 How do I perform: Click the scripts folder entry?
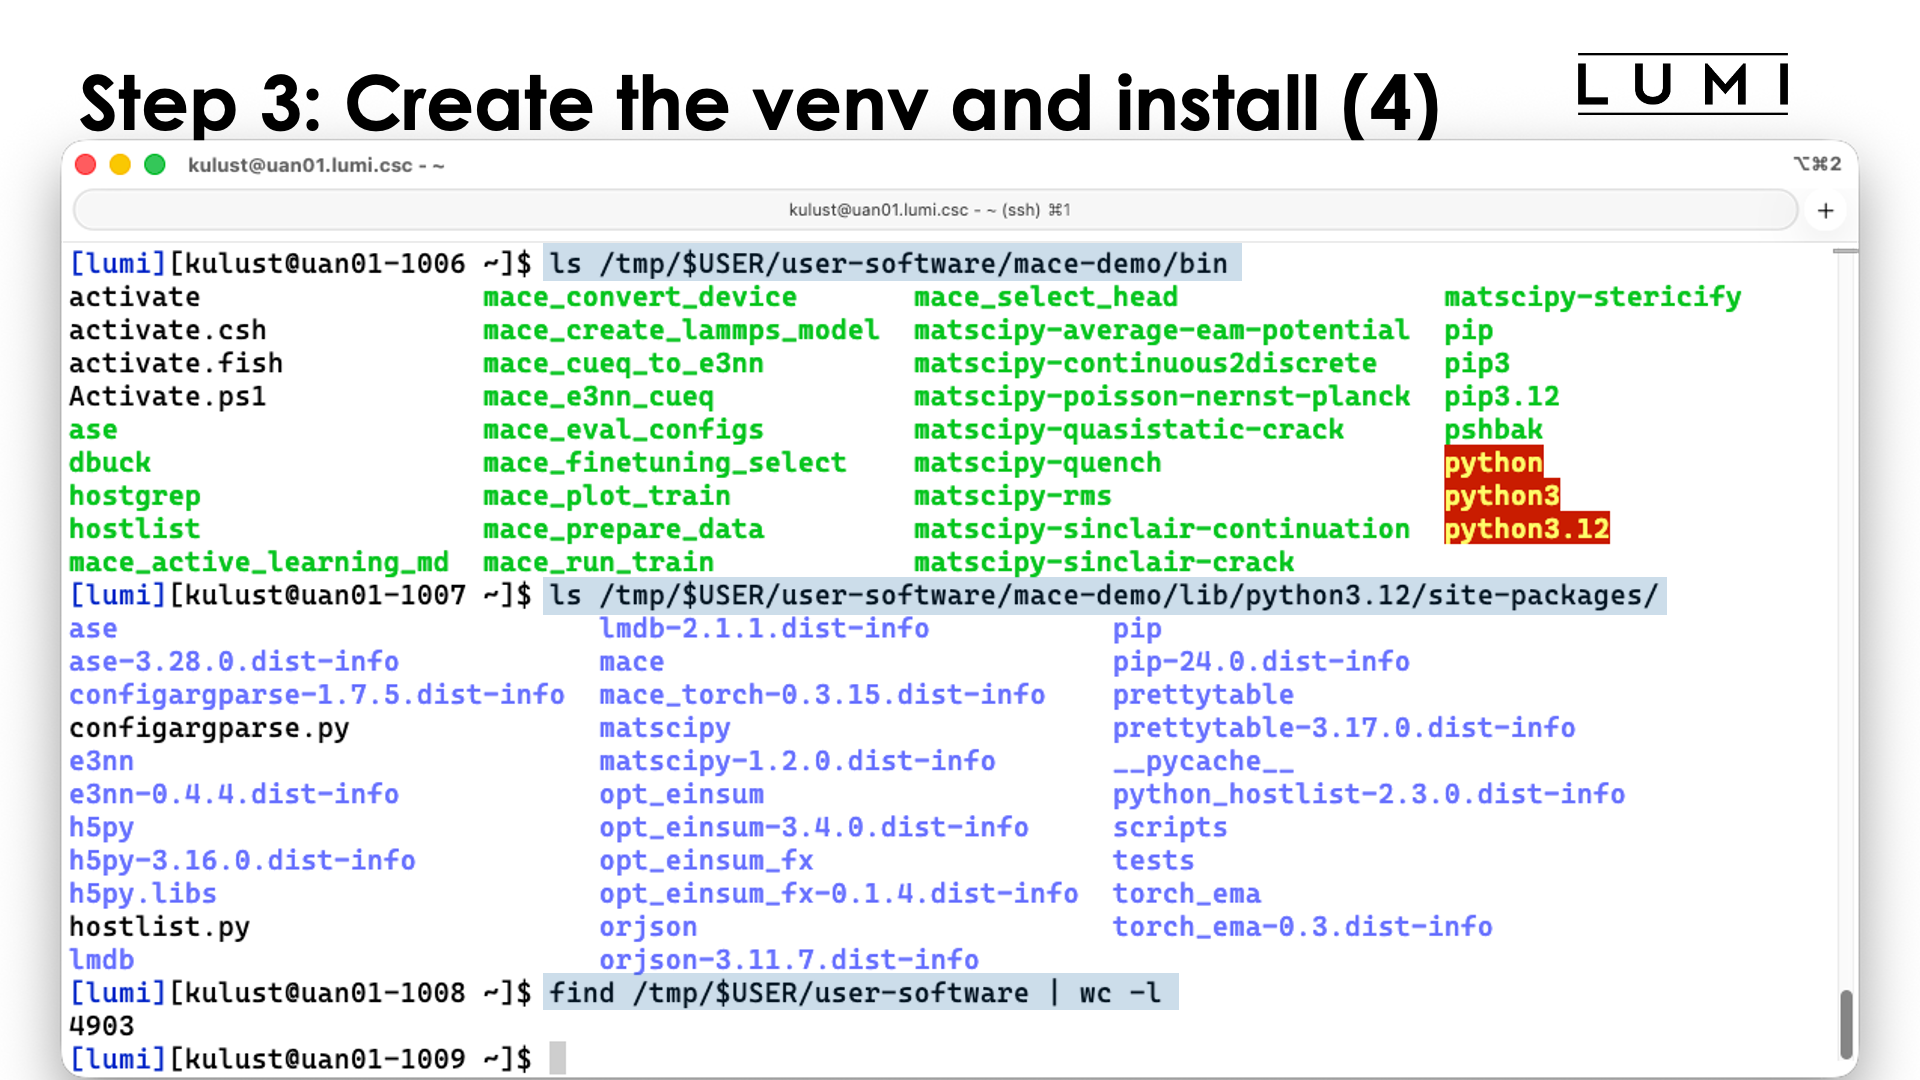(x=1169, y=827)
